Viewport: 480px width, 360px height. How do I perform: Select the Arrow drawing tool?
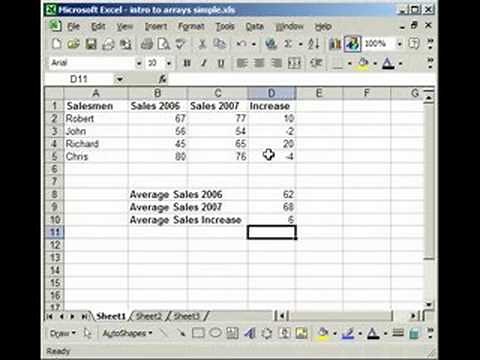(180, 333)
